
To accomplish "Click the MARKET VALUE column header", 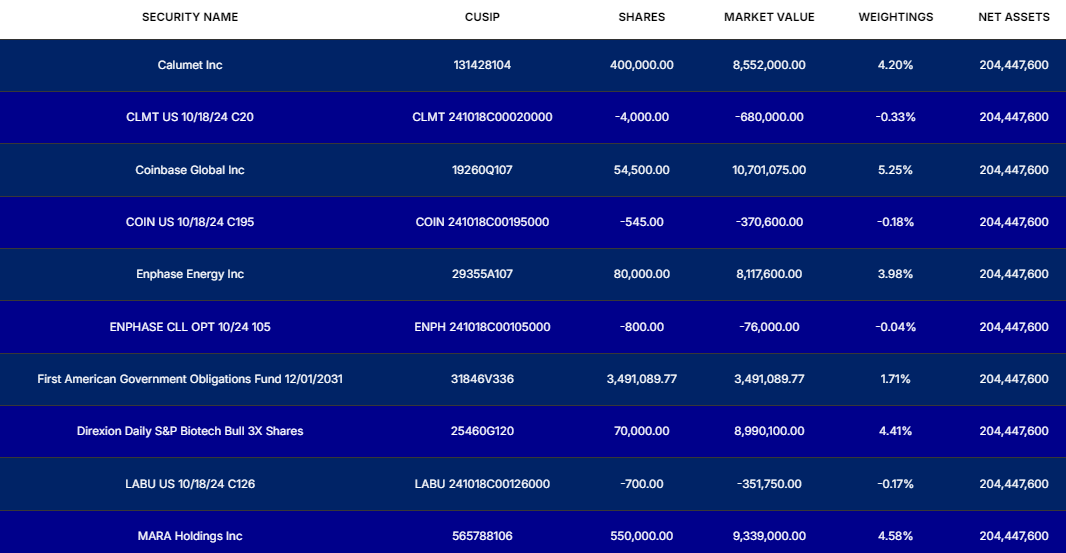I will click(x=769, y=17).
